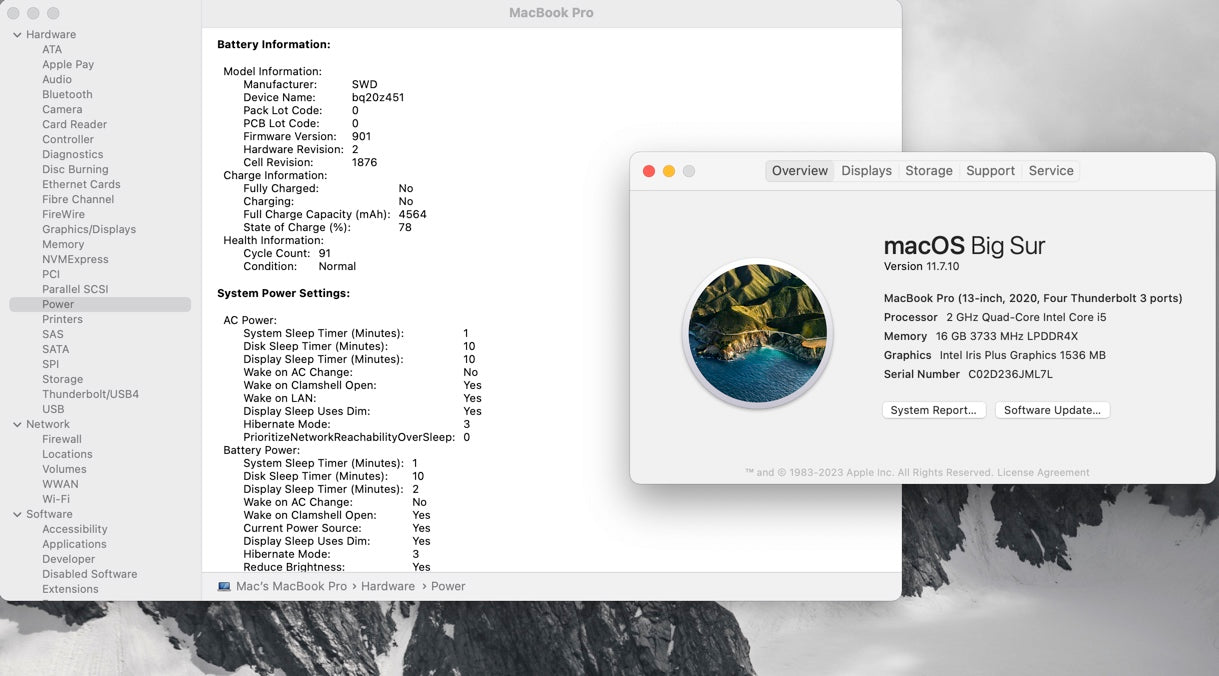1219x676 pixels.
Task: Click the macOS Big Sur logo image
Action: pos(758,333)
